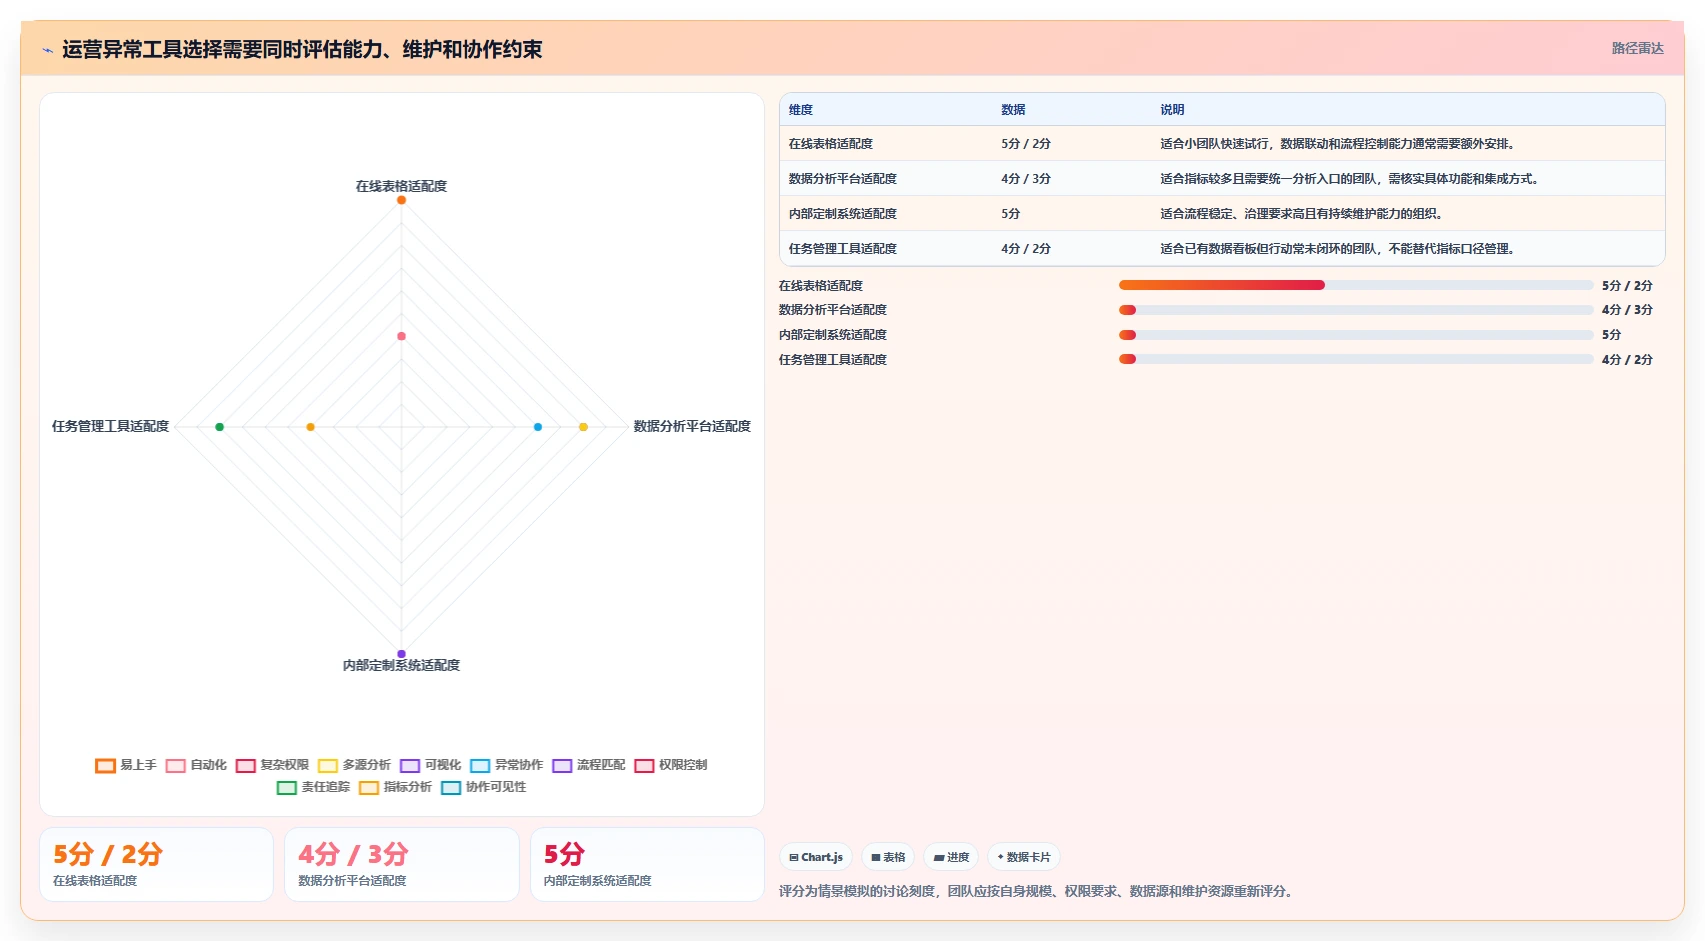Click the table value 5分 in 内部定制系统 row
This screenshot has width=1705, height=941.
pos(1010,214)
